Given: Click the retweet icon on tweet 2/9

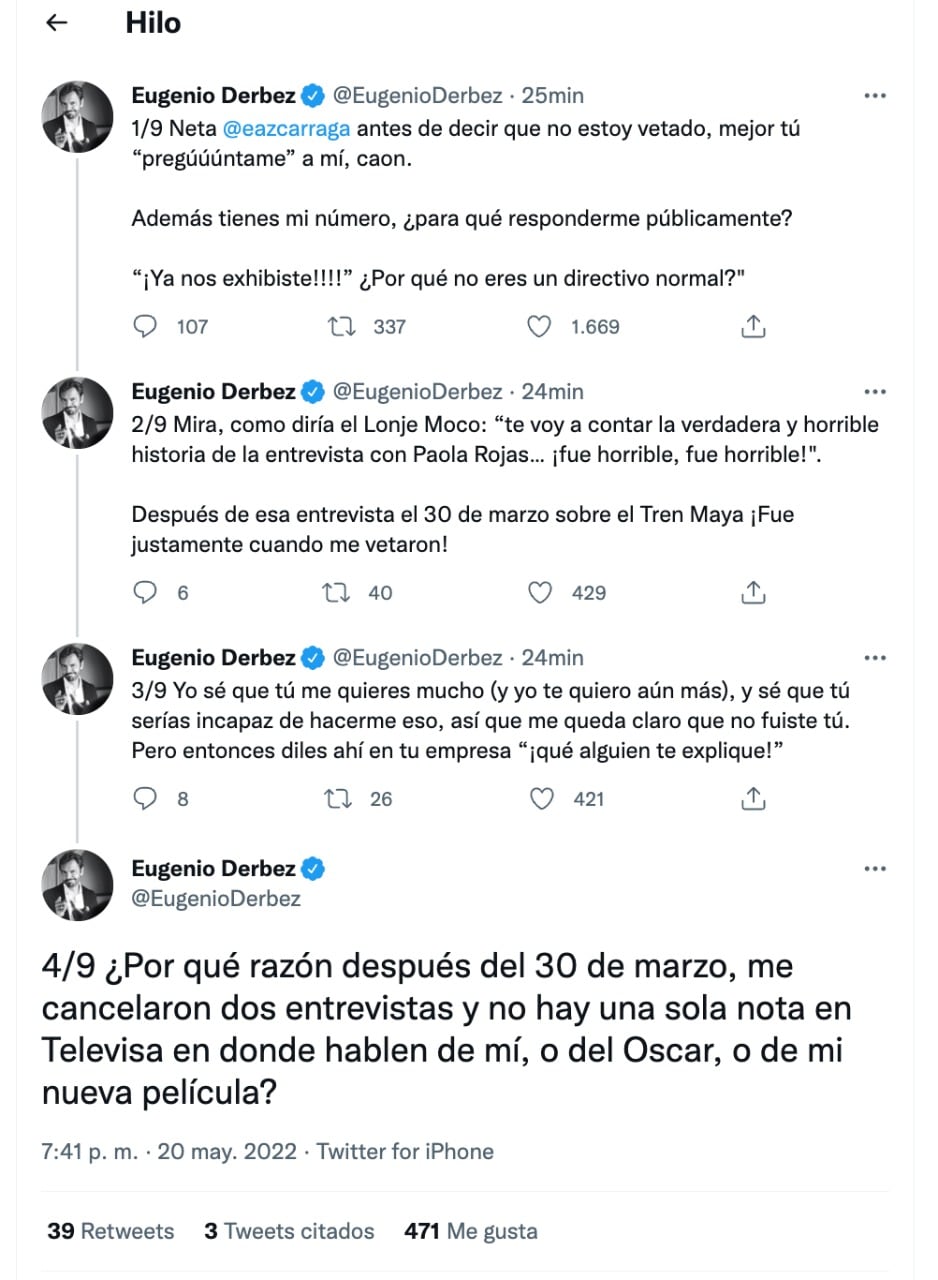Looking at the screenshot, I should pos(342,592).
